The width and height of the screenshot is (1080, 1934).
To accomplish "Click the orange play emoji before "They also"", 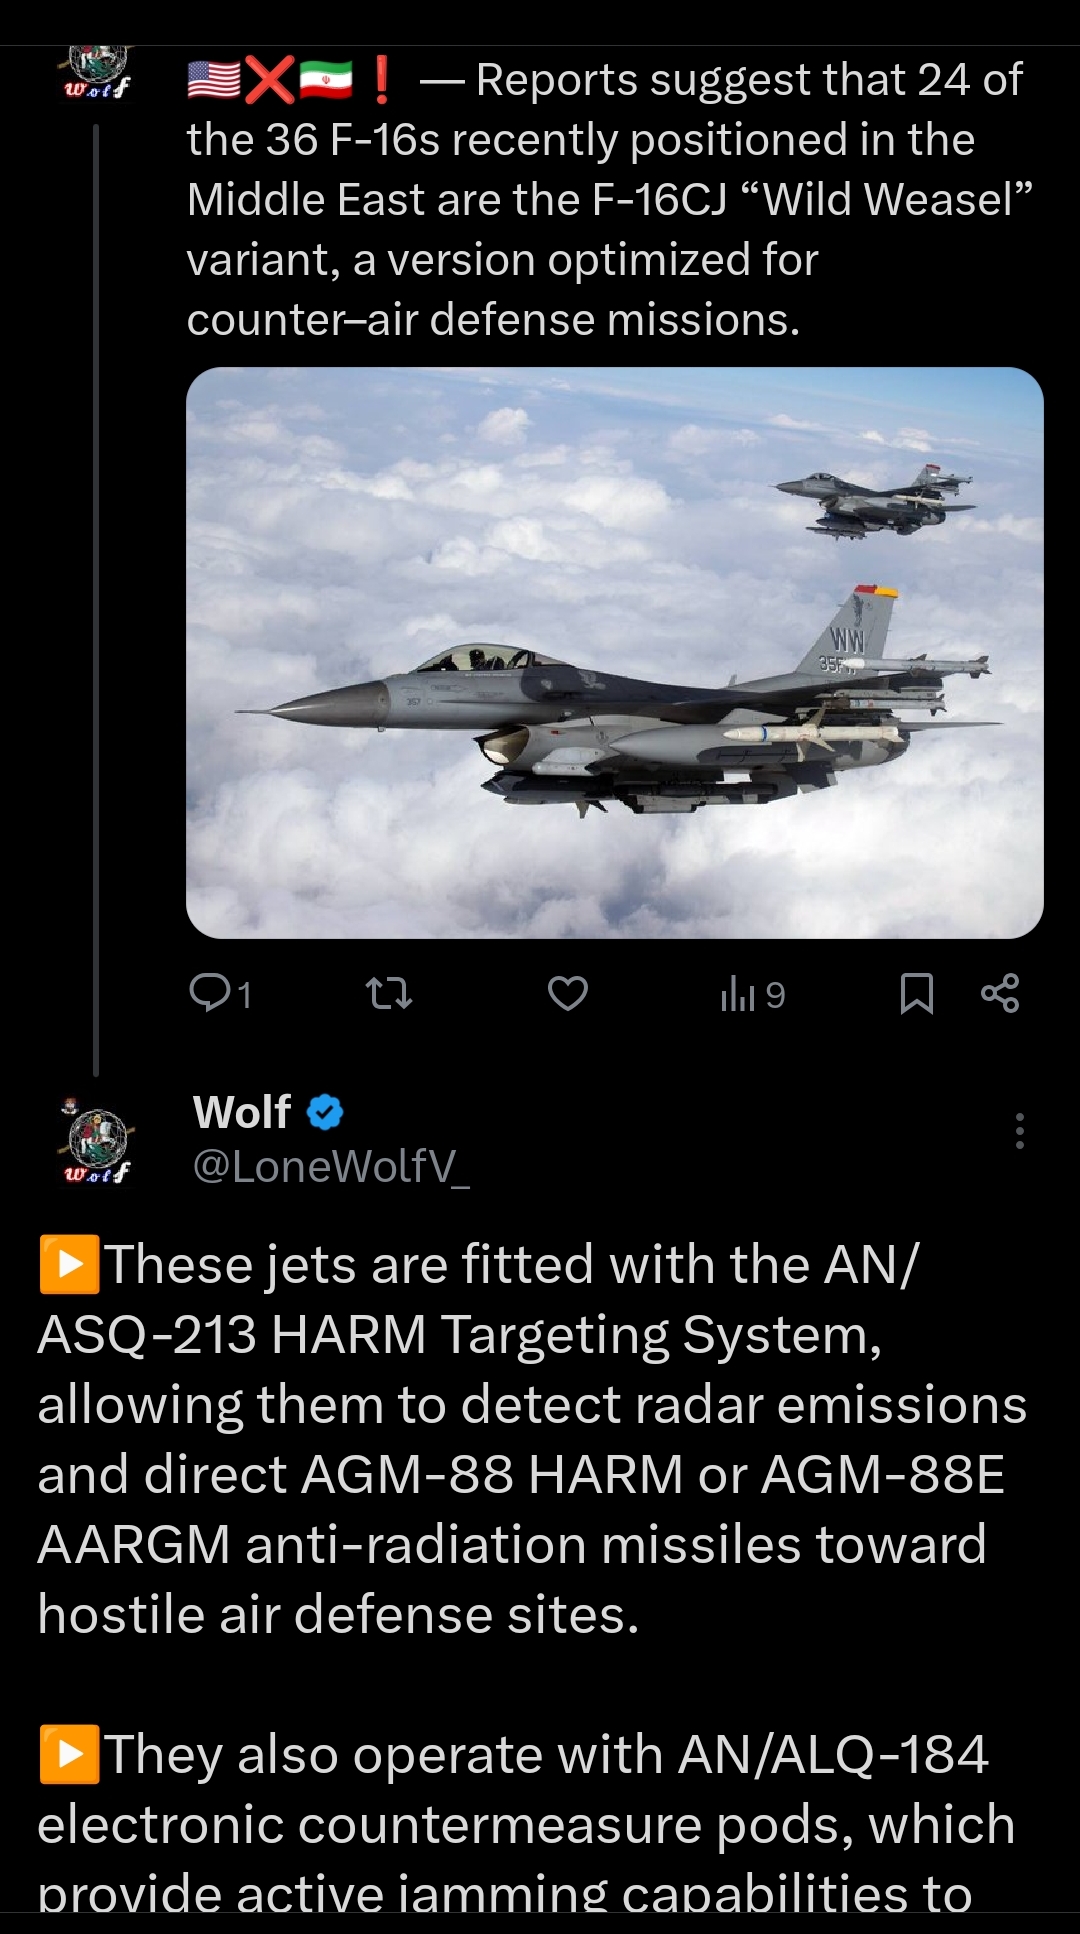I will tap(69, 1754).
